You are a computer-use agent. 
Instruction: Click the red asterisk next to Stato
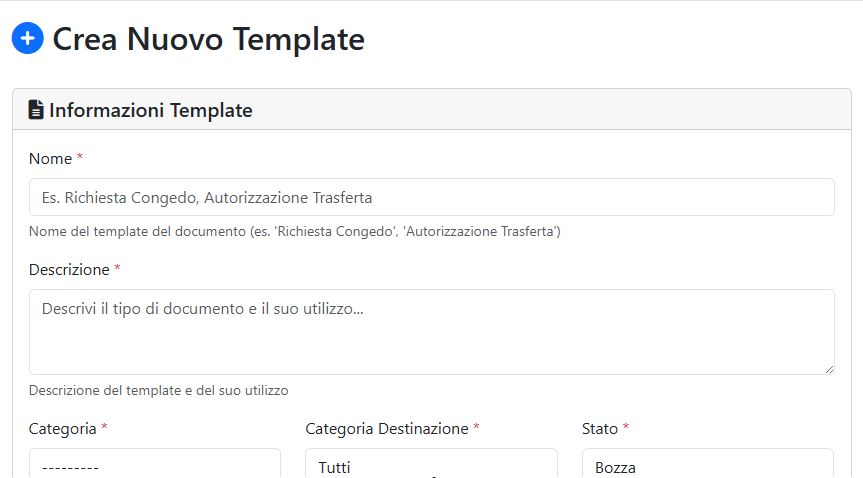pos(626,429)
